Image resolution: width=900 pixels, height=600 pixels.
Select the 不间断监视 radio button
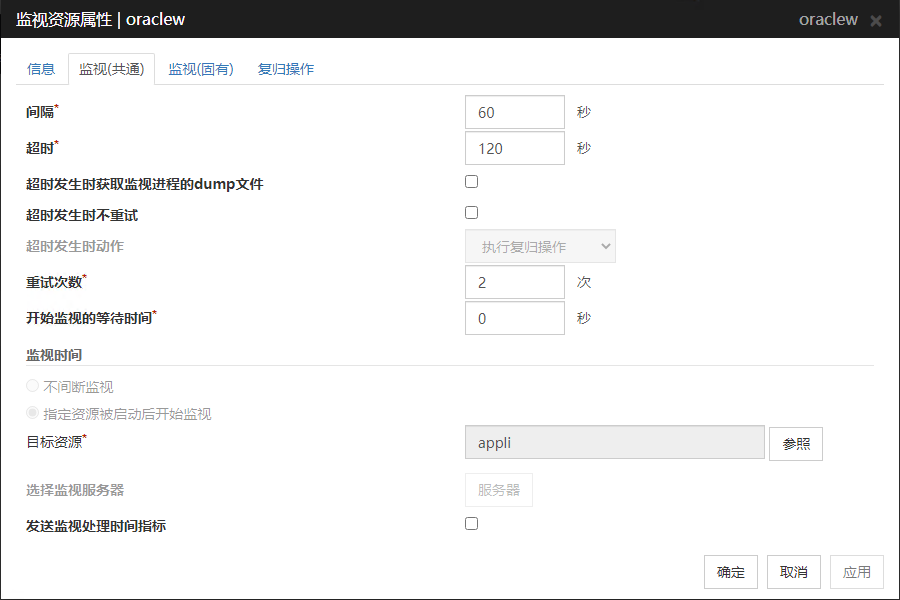tap(33, 387)
